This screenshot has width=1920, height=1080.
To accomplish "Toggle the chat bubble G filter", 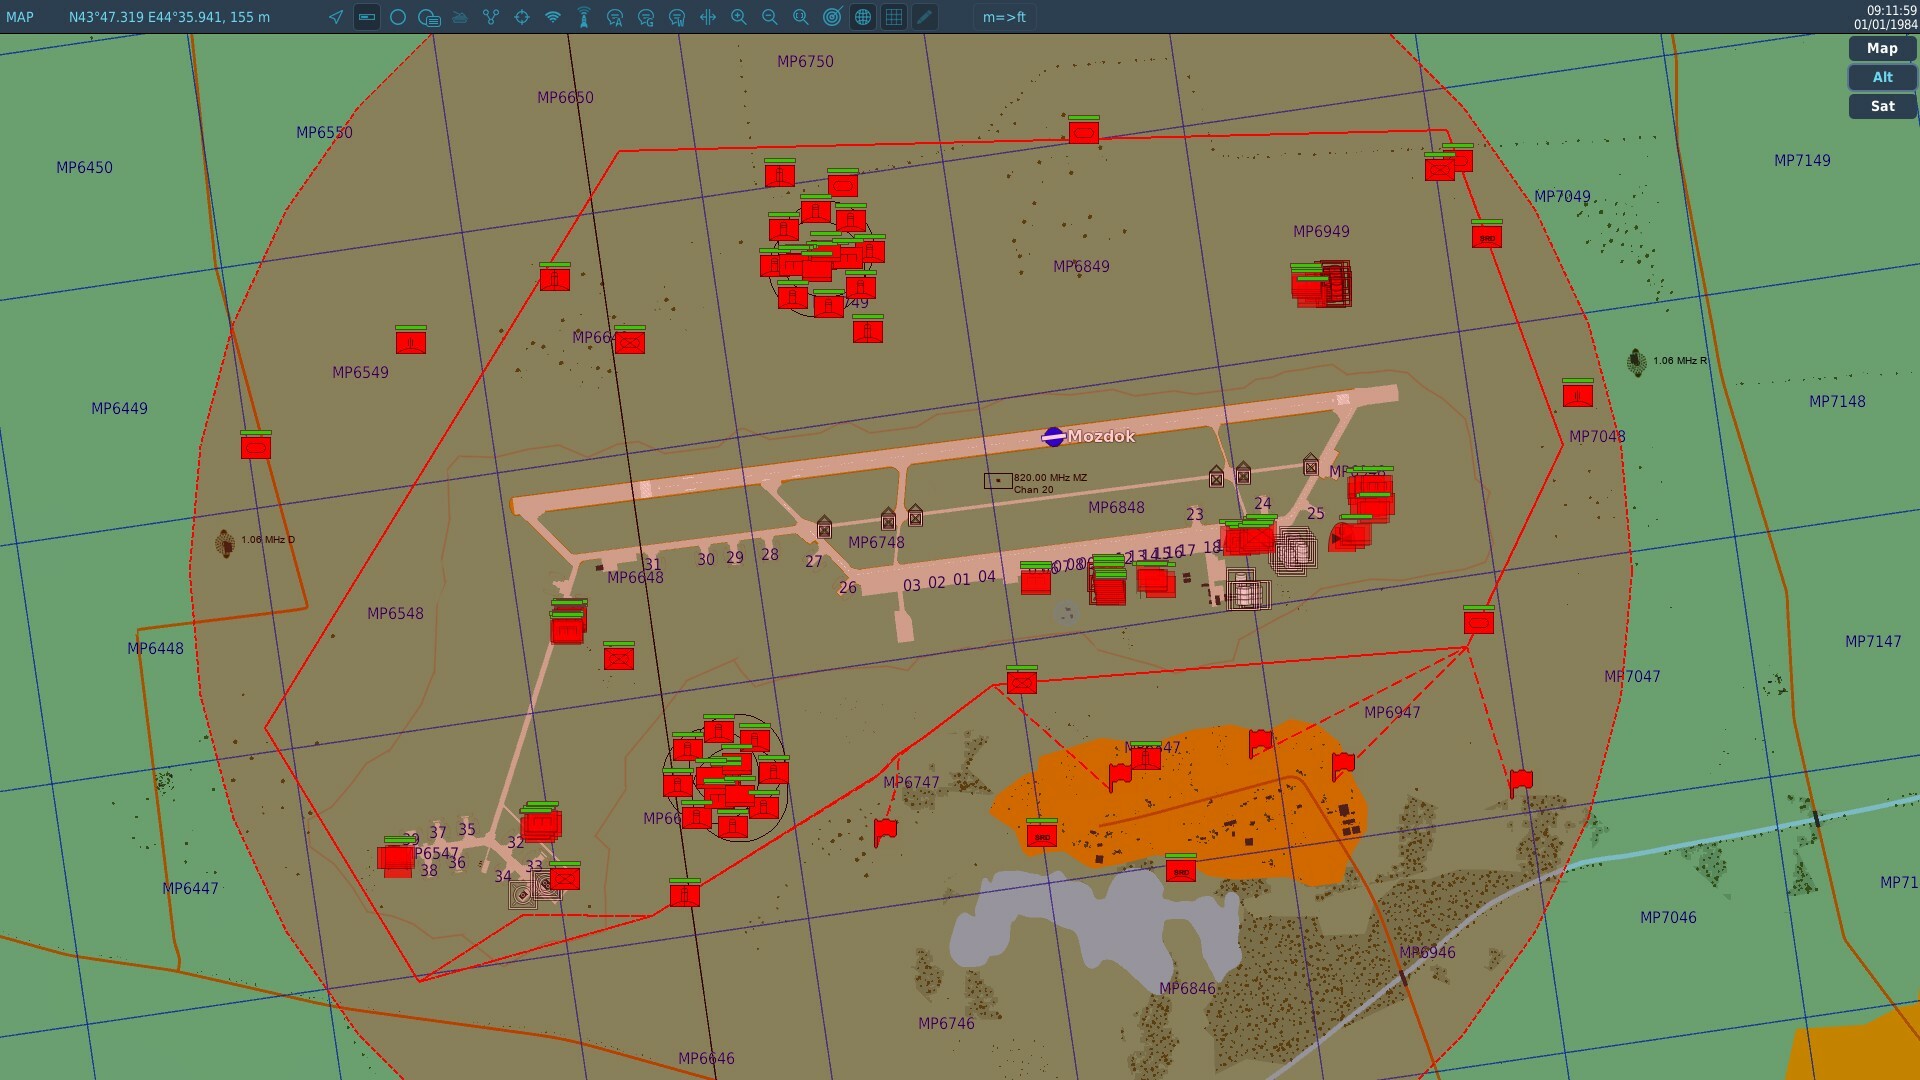I will click(x=646, y=17).
